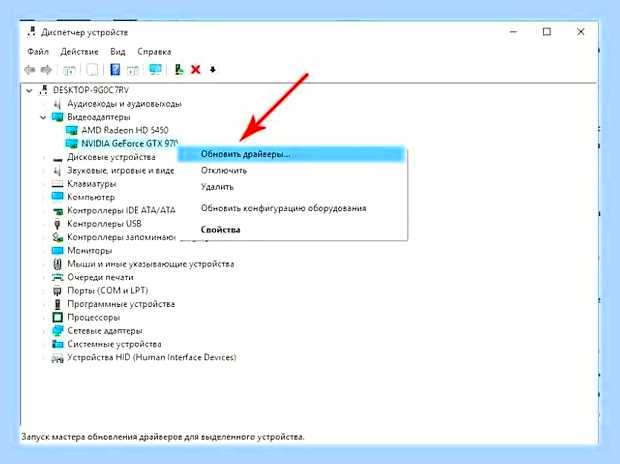The image size is (620, 464).
Task: Close the Device Manager window
Action: (580, 32)
